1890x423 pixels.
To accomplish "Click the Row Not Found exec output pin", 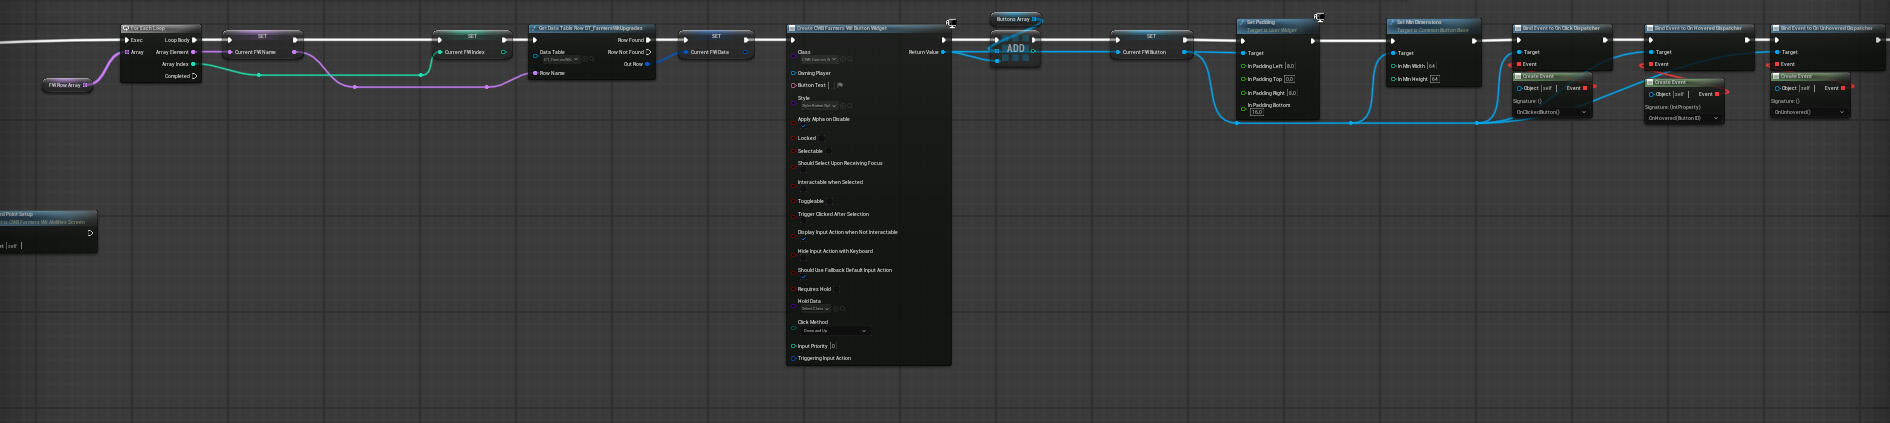I will coord(649,52).
